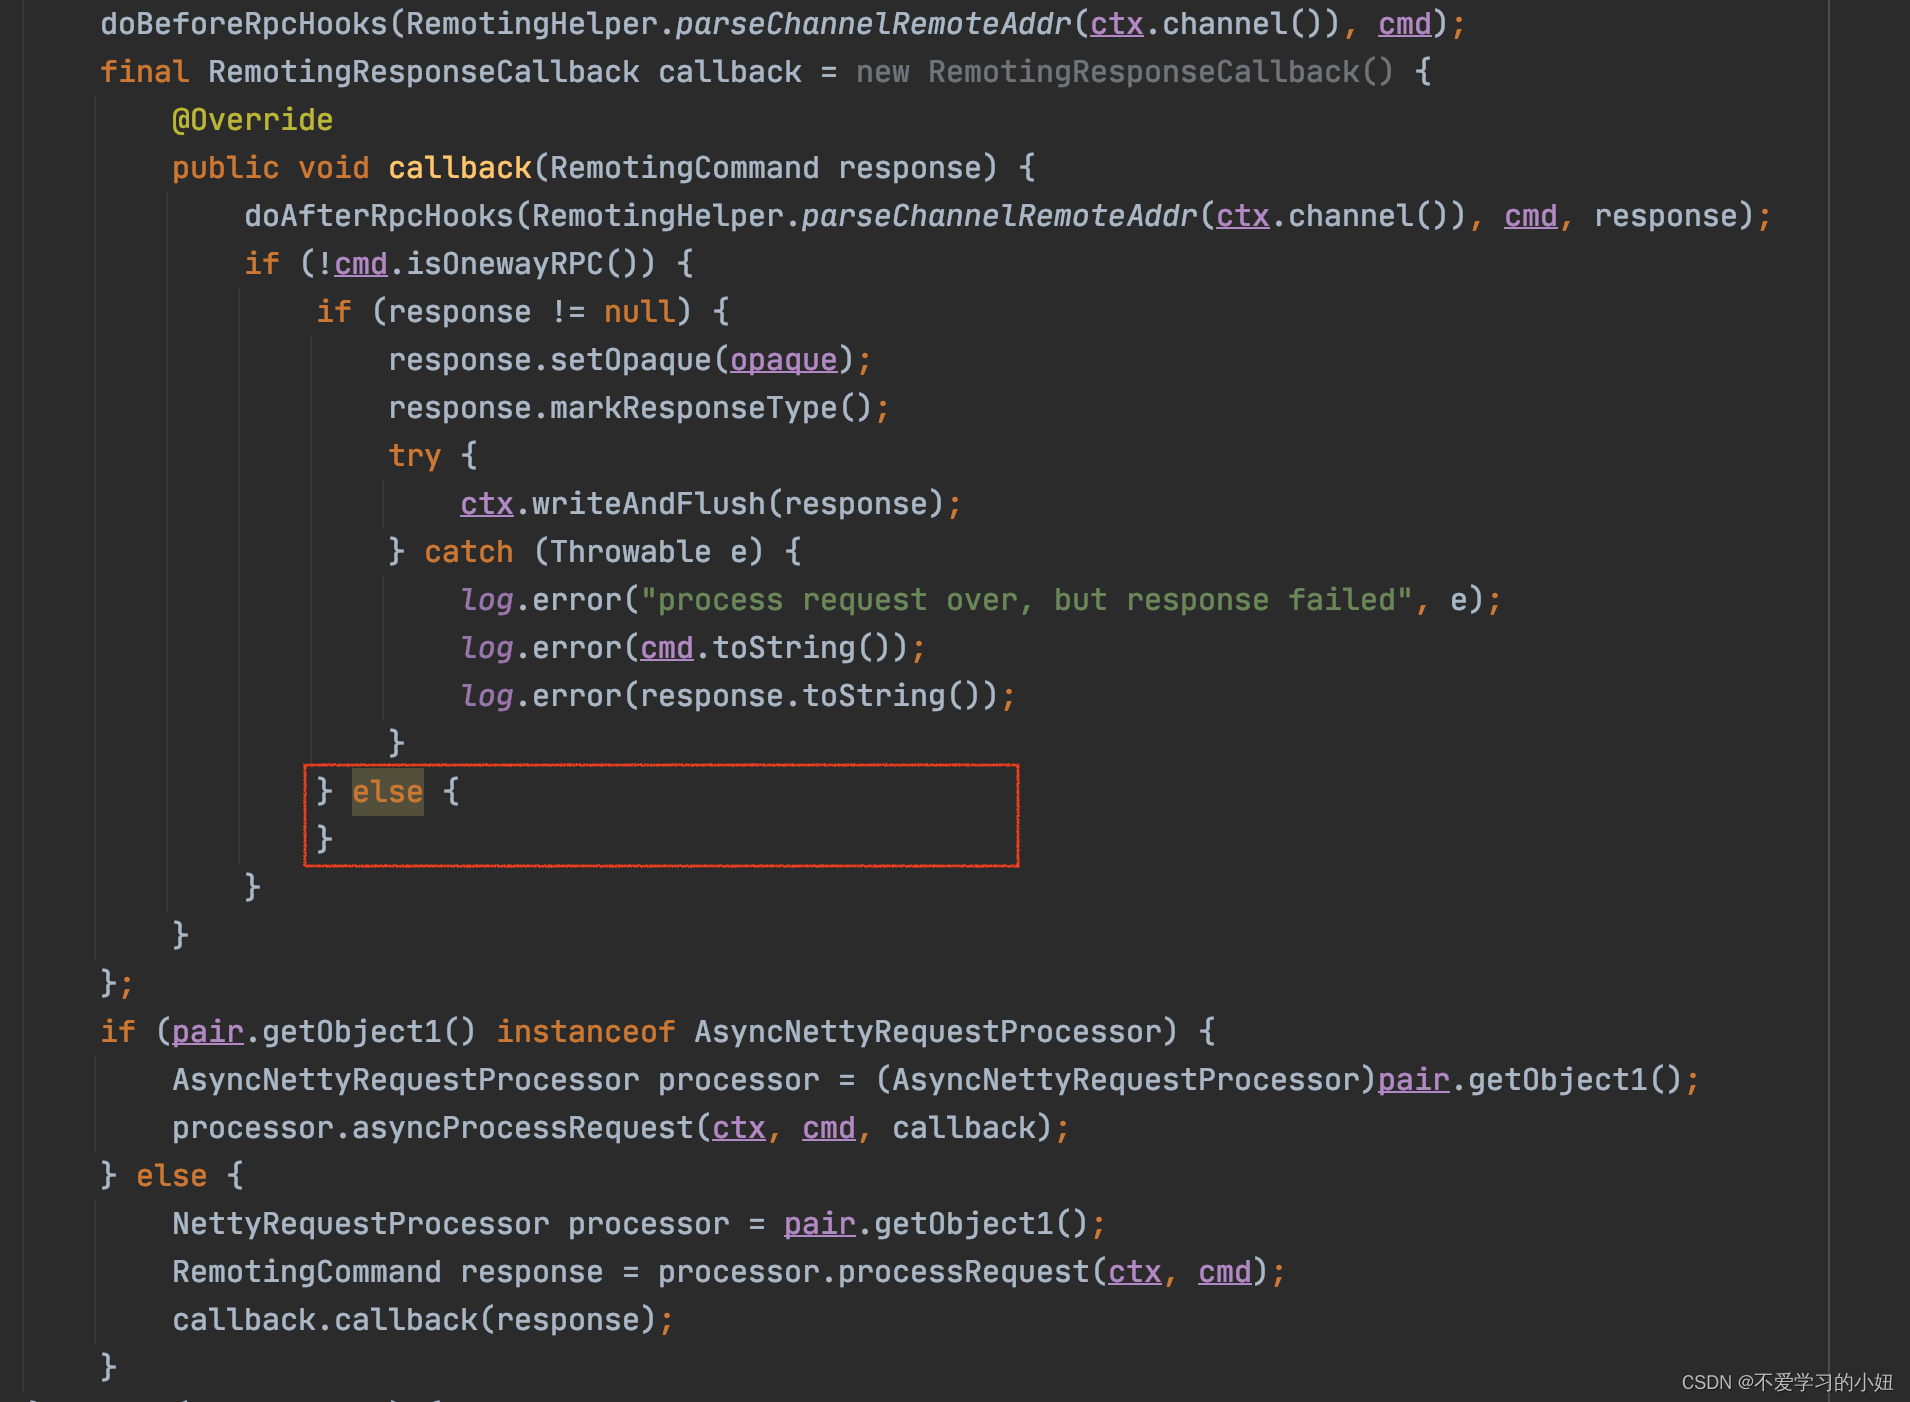1910x1402 pixels.
Task: Click the underlined opaque variable
Action: [x=783, y=359]
